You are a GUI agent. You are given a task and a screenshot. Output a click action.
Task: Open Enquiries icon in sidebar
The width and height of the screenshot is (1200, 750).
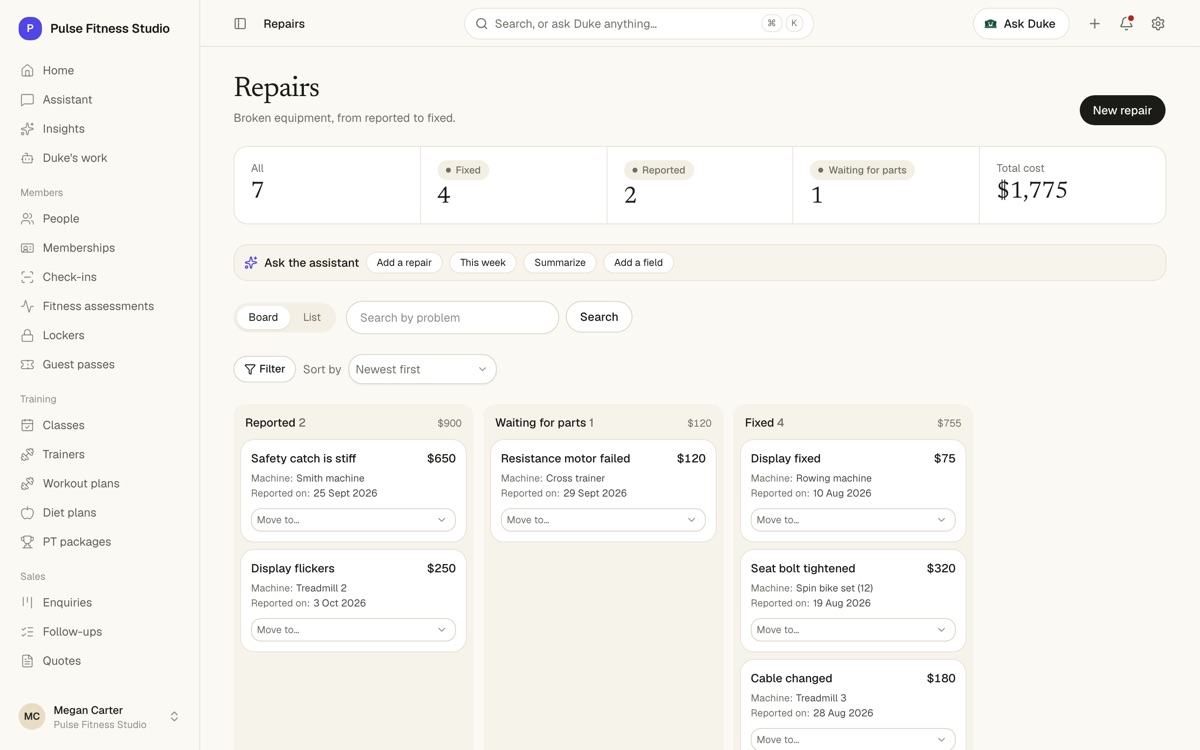[x=27, y=602]
